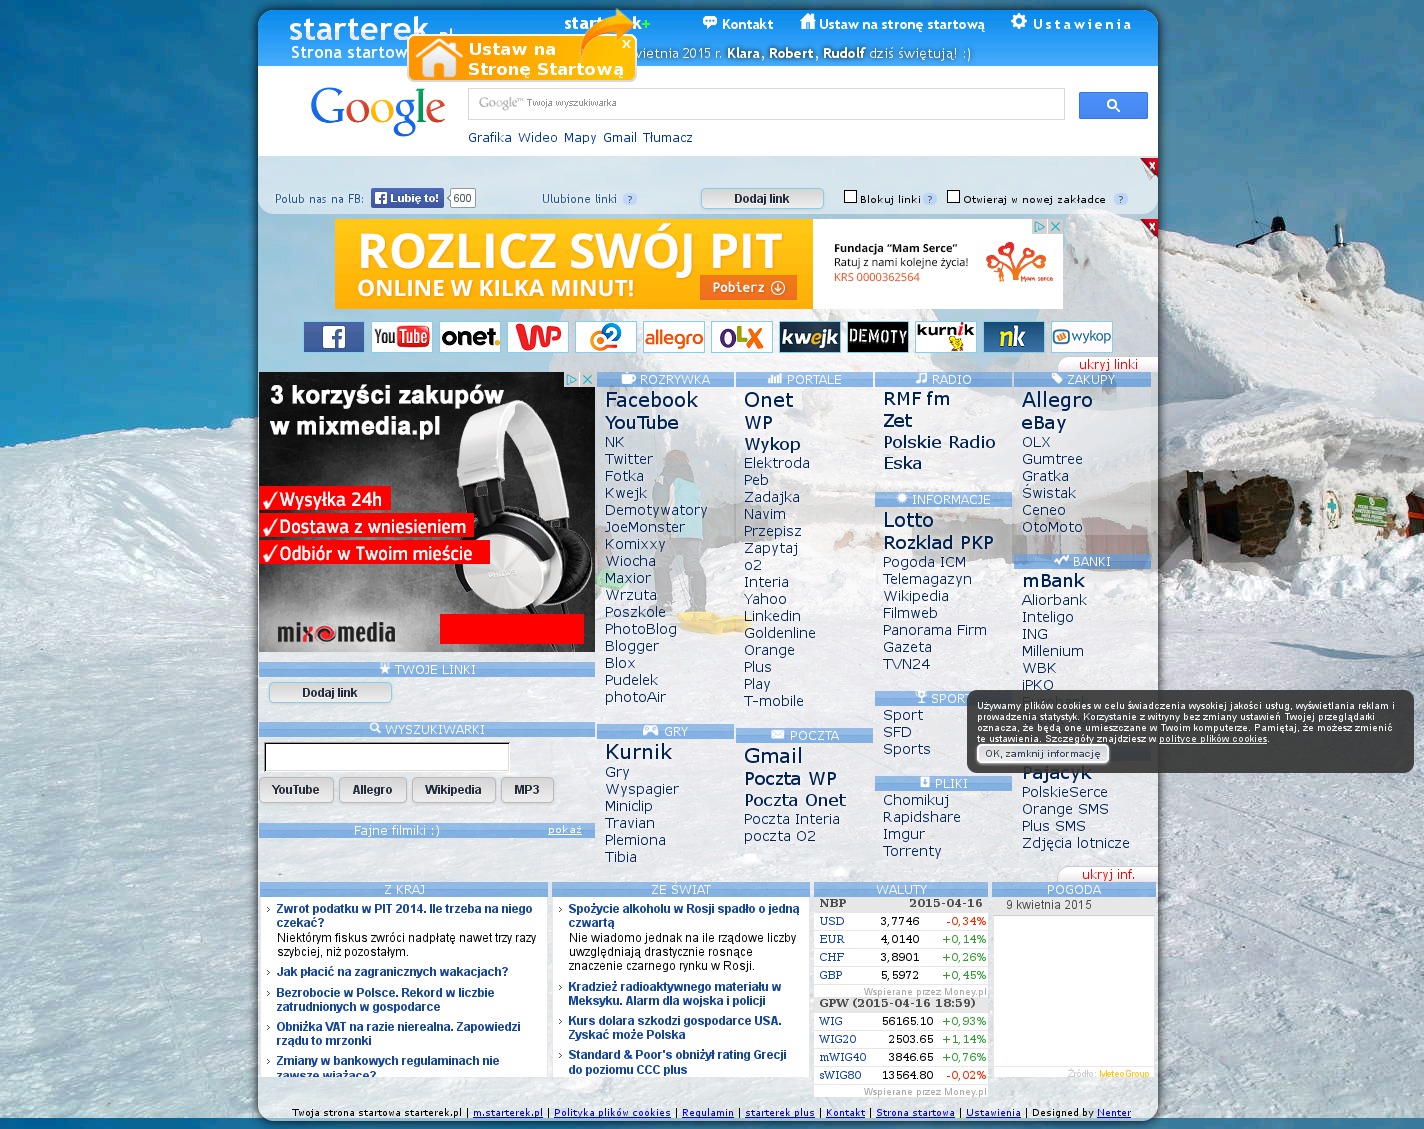
Task: Enable the Blokuj linki checkbox
Action: pyautogui.click(x=850, y=197)
